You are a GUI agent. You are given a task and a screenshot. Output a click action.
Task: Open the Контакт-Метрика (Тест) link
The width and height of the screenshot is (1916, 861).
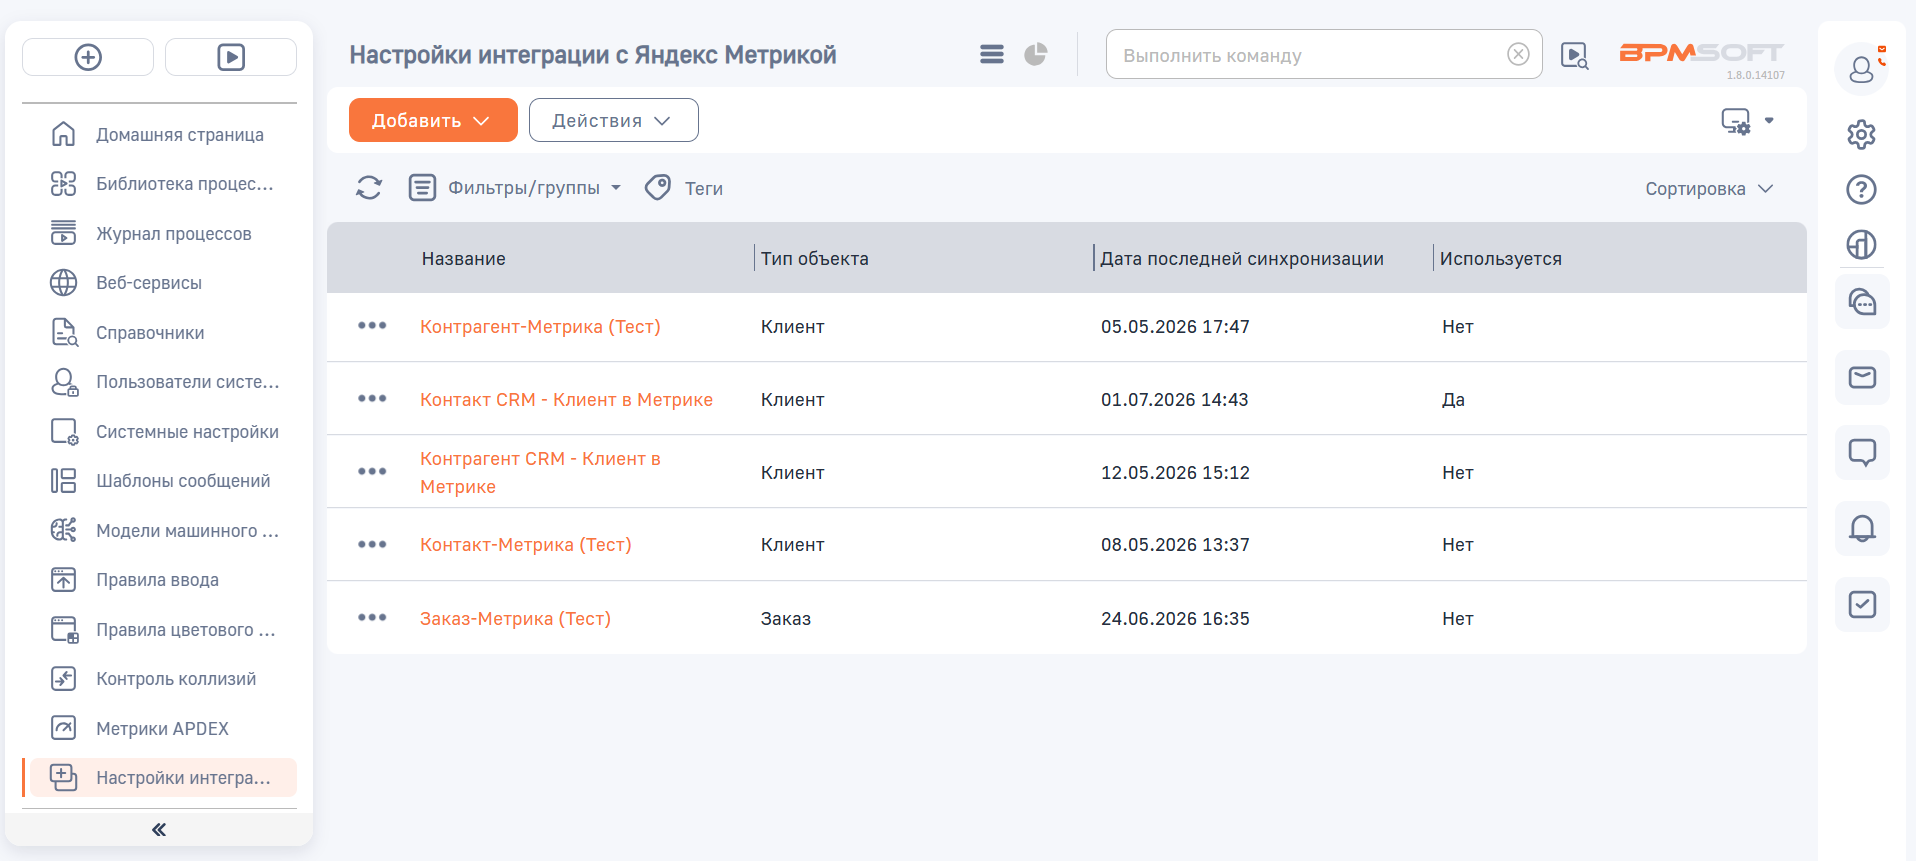point(526,545)
